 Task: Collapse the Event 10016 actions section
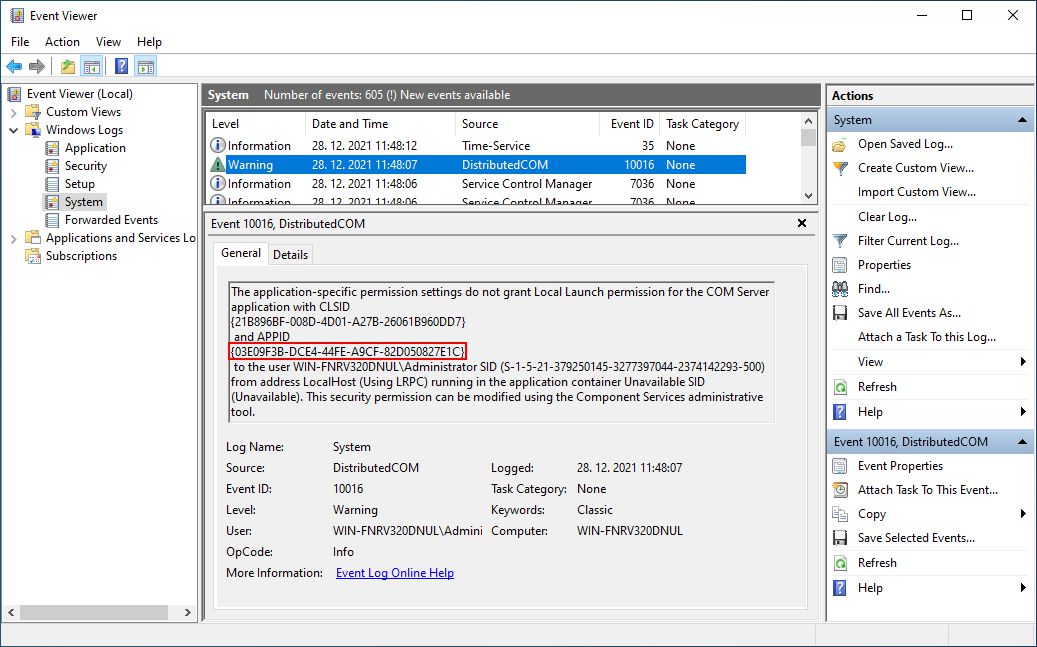tap(1022, 441)
